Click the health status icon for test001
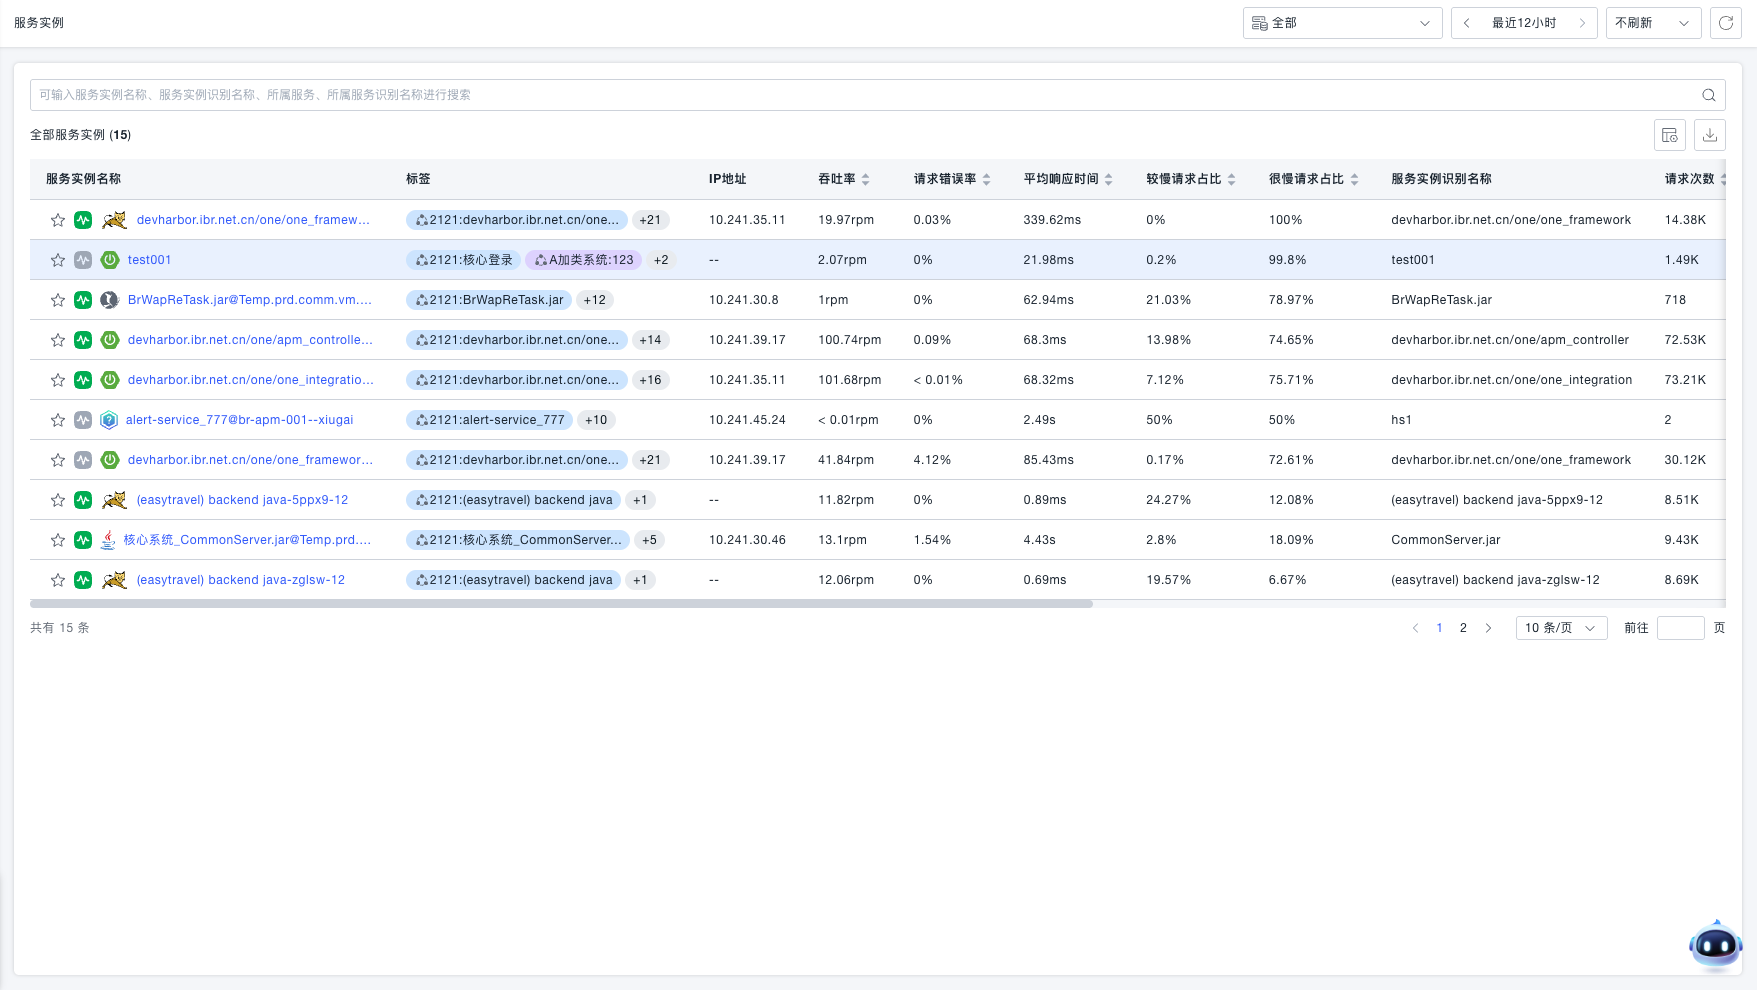The image size is (1757, 990). [83, 260]
